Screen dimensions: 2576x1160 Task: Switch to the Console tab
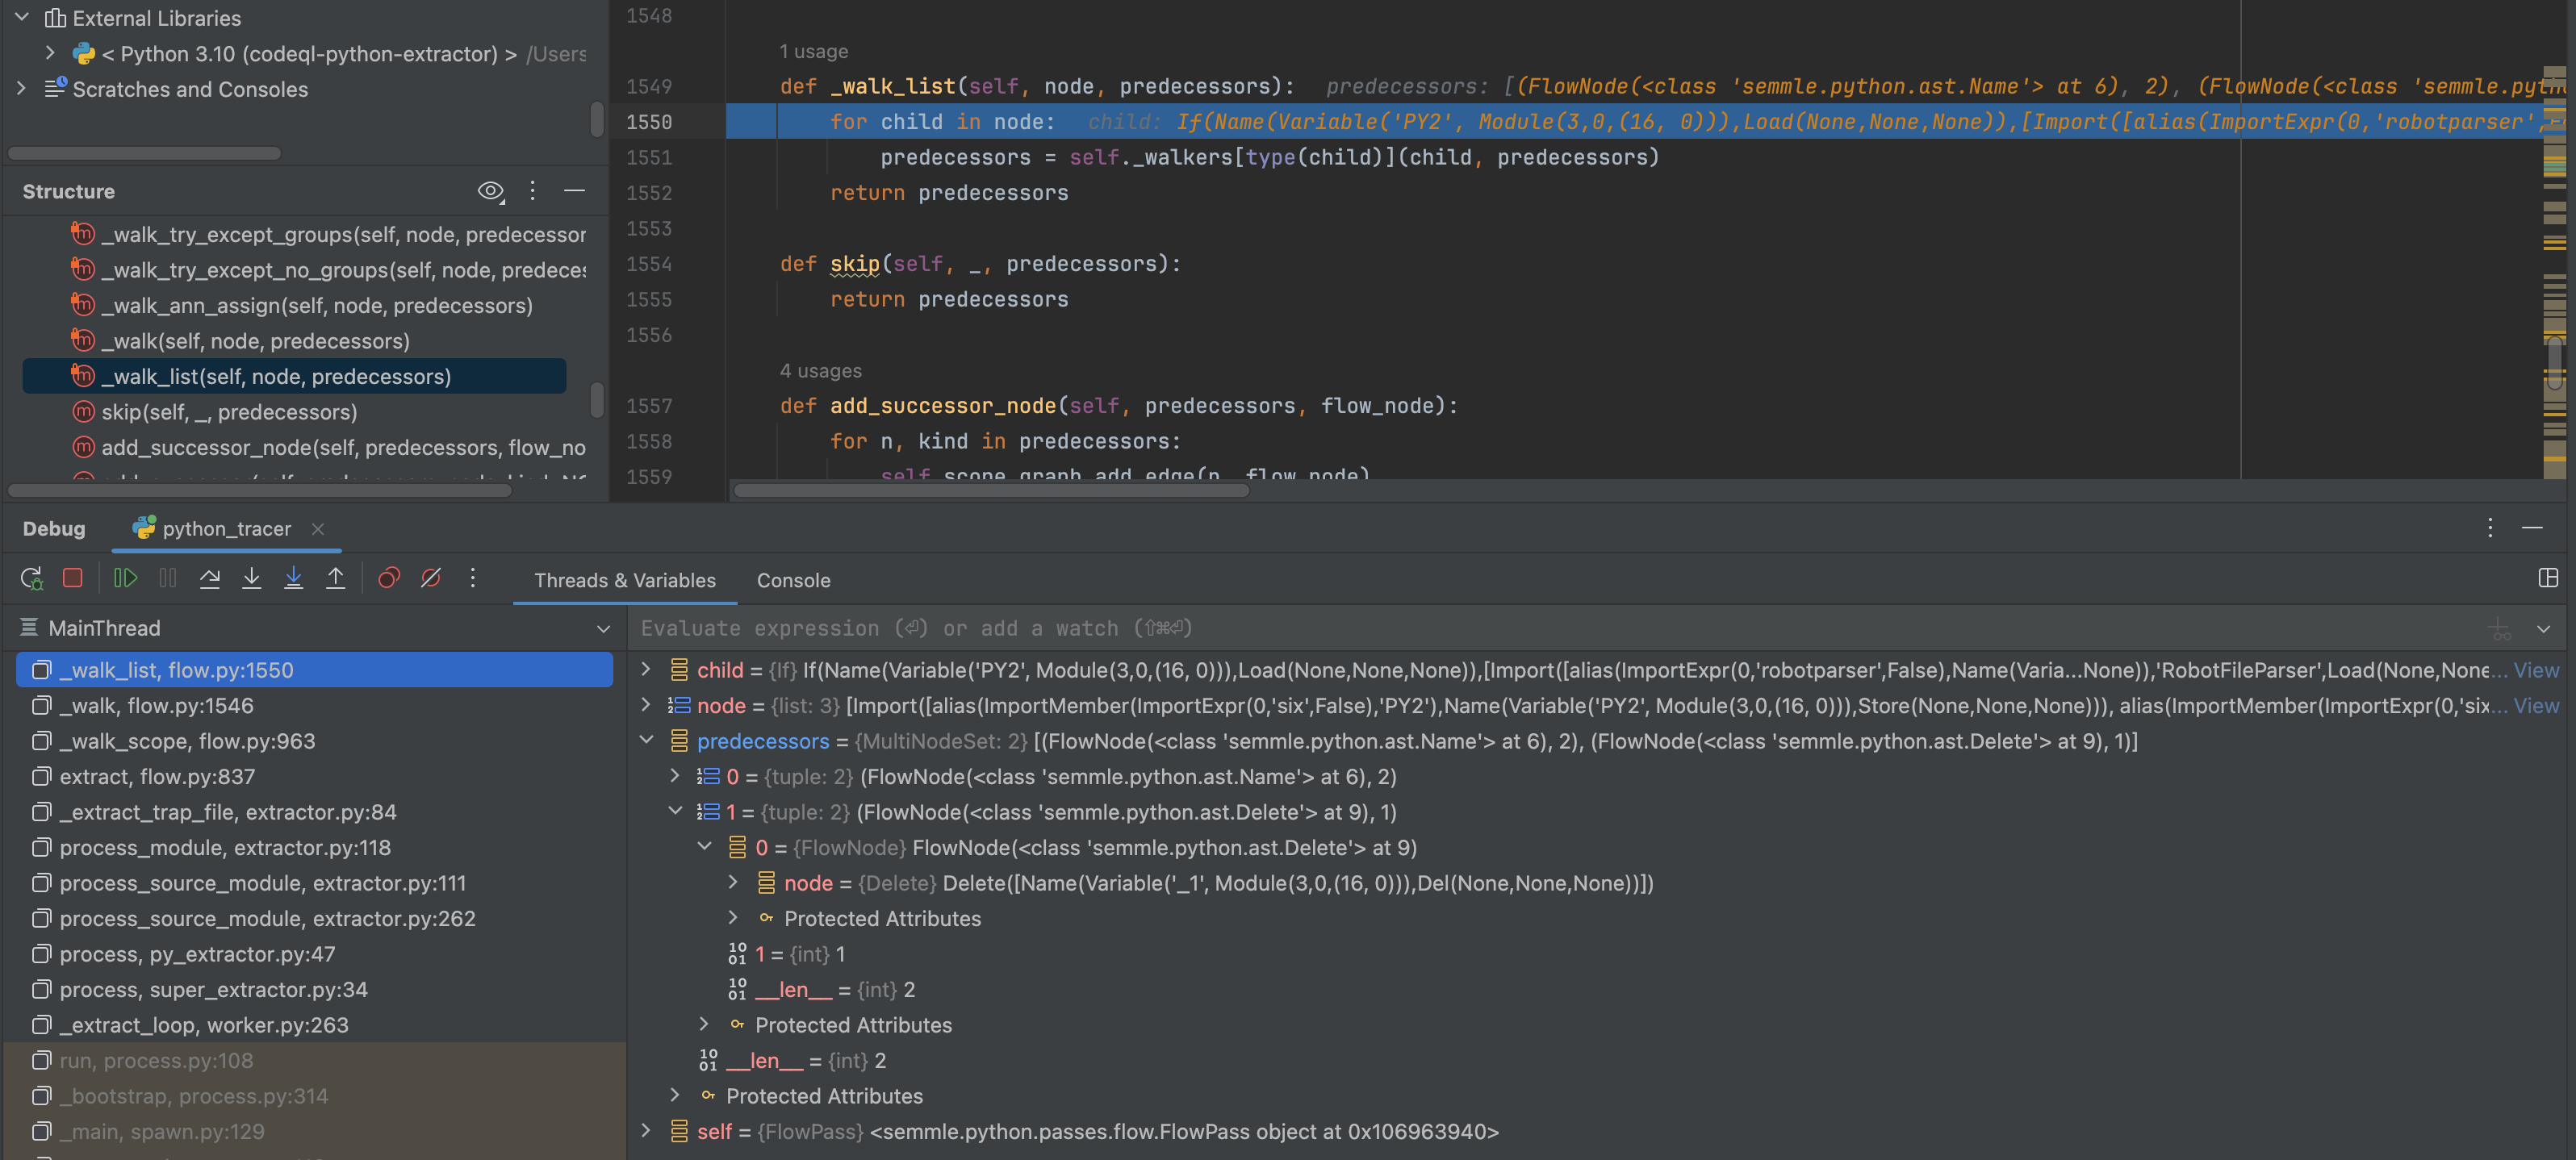(x=793, y=581)
